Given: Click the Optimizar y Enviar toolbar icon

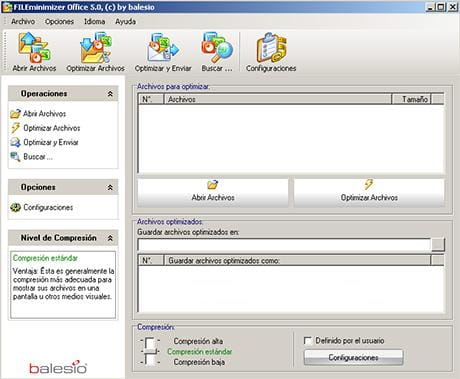Looking at the screenshot, I should [x=163, y=48].
